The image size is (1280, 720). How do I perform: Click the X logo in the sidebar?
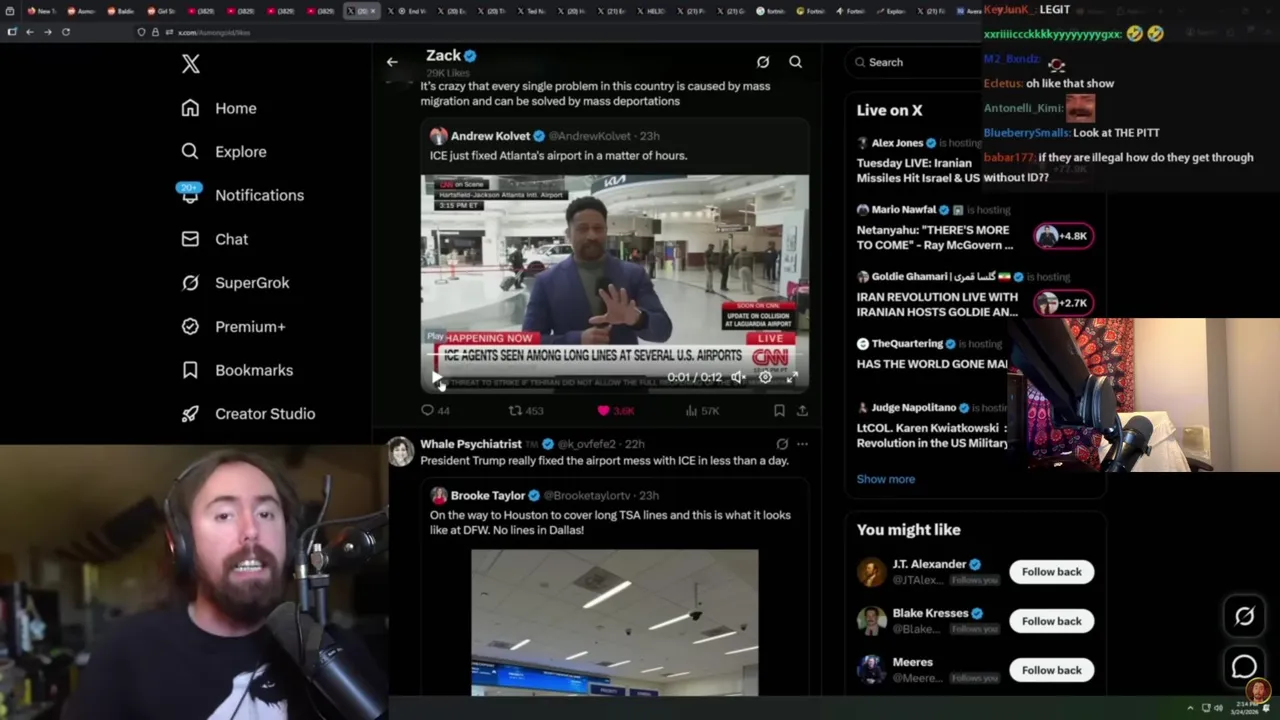(190, 64)
